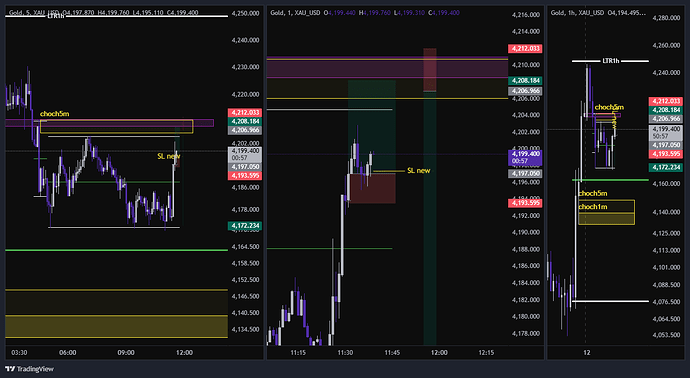This screenshot has width=690, height=378.
Task: Click the 4,208.184 green price label in 1-minute chart
Action: 525,81
